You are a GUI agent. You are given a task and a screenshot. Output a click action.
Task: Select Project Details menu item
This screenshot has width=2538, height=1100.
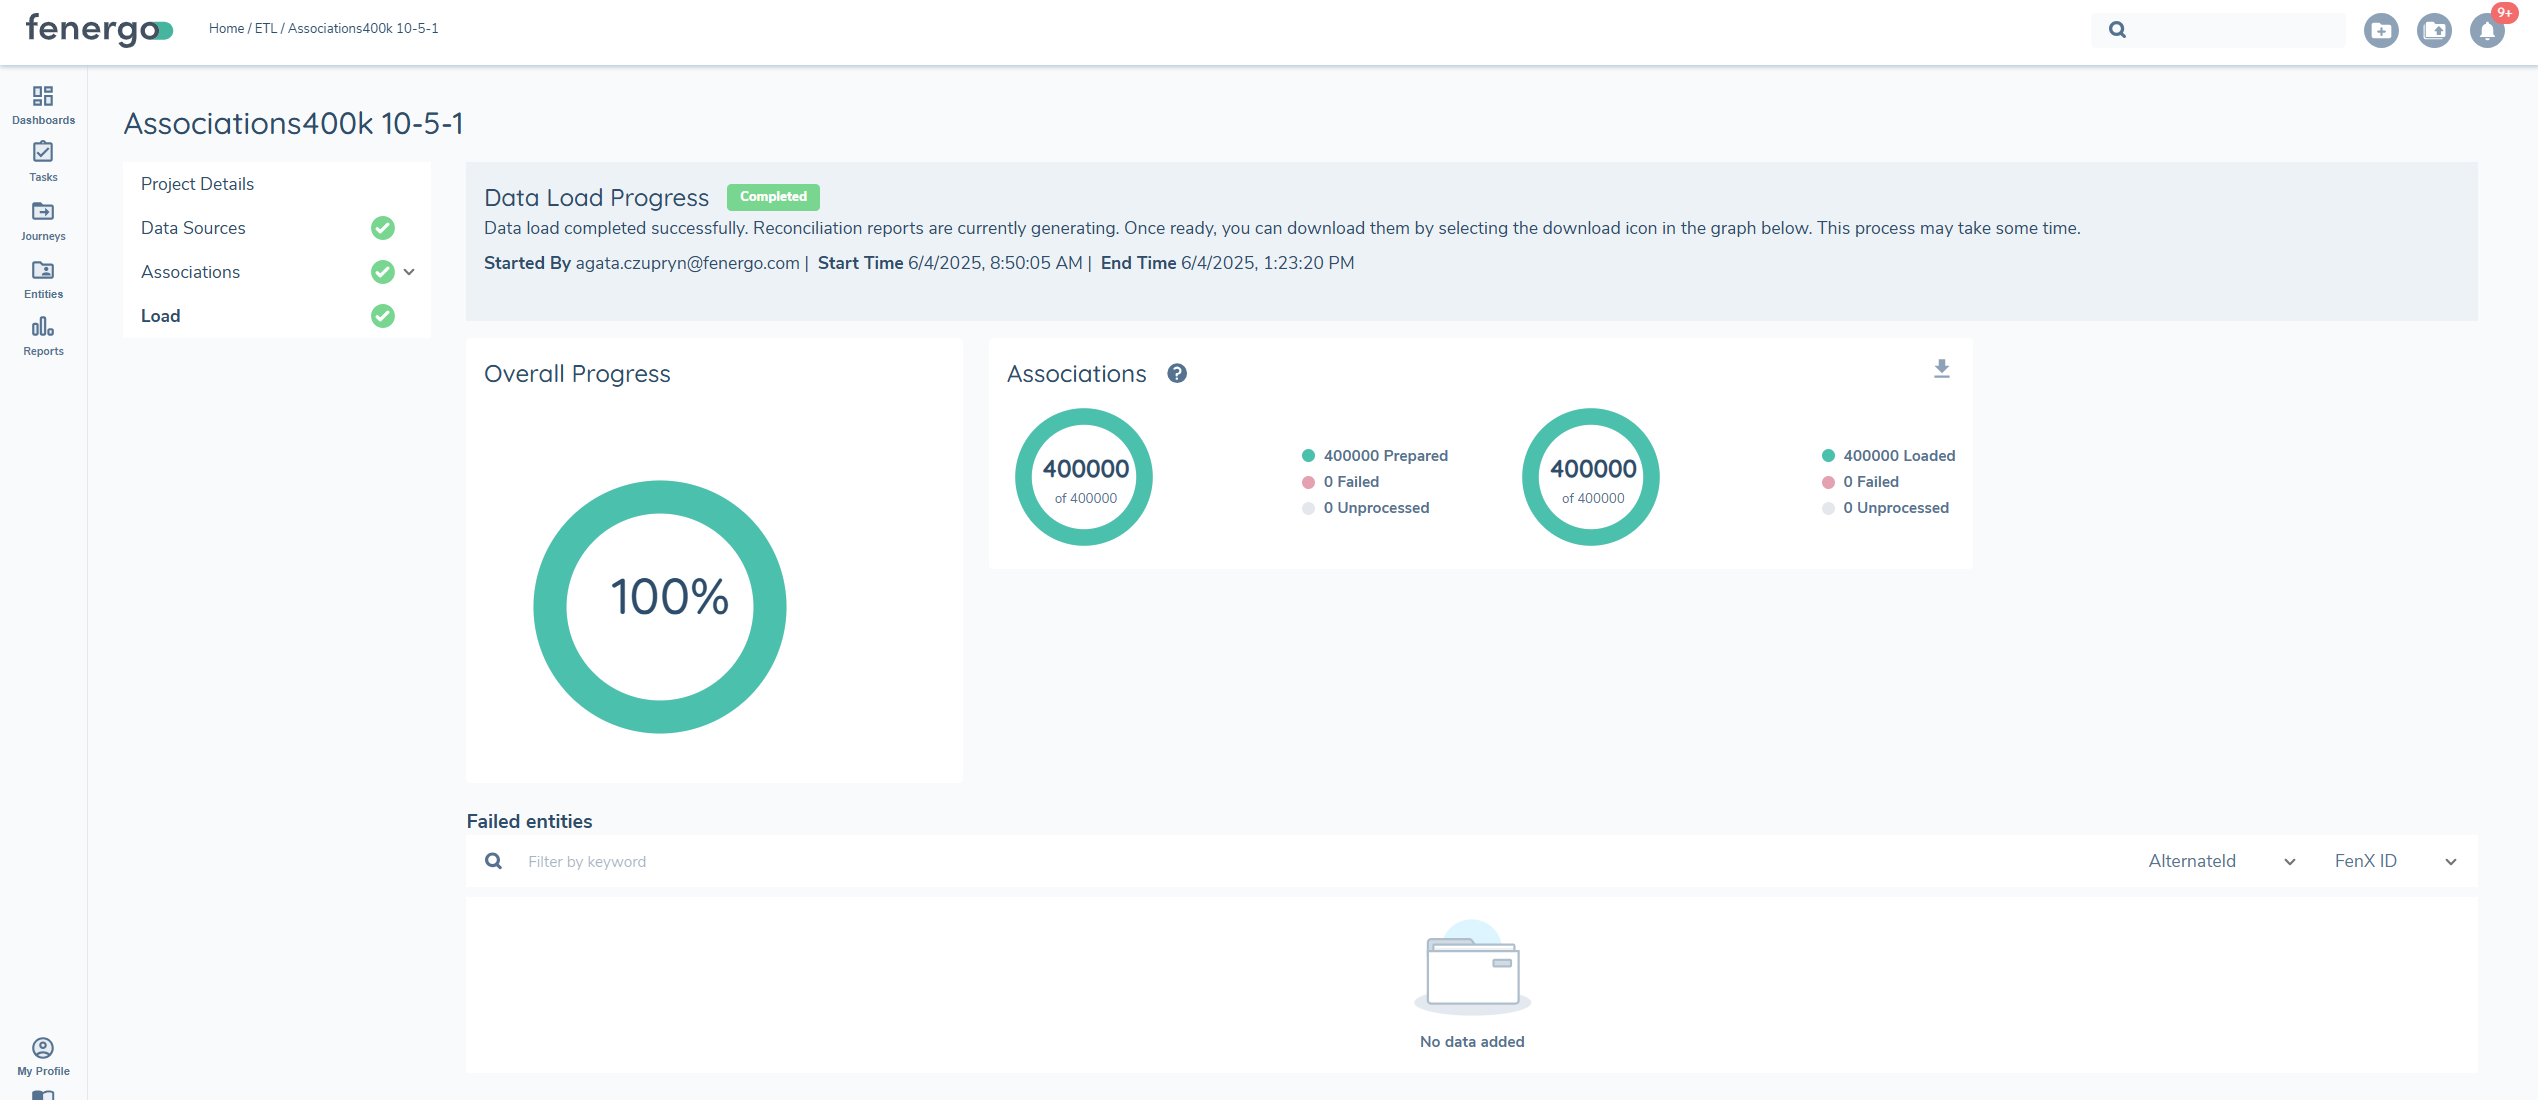click(x=198, y=184)
